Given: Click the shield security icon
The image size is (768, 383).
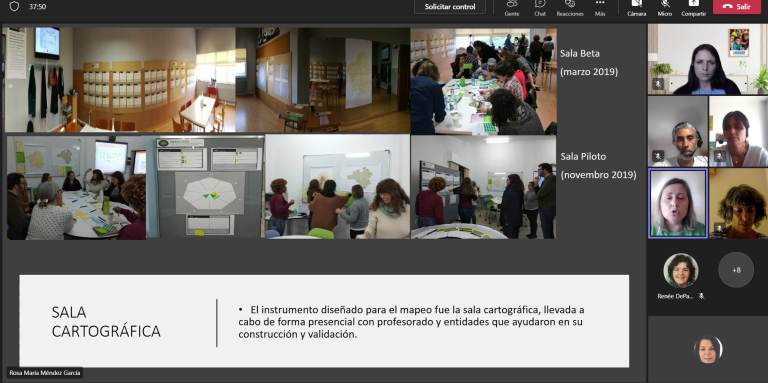Looking at the screenshot, I should pyautogui.click(x=14, y=6).
